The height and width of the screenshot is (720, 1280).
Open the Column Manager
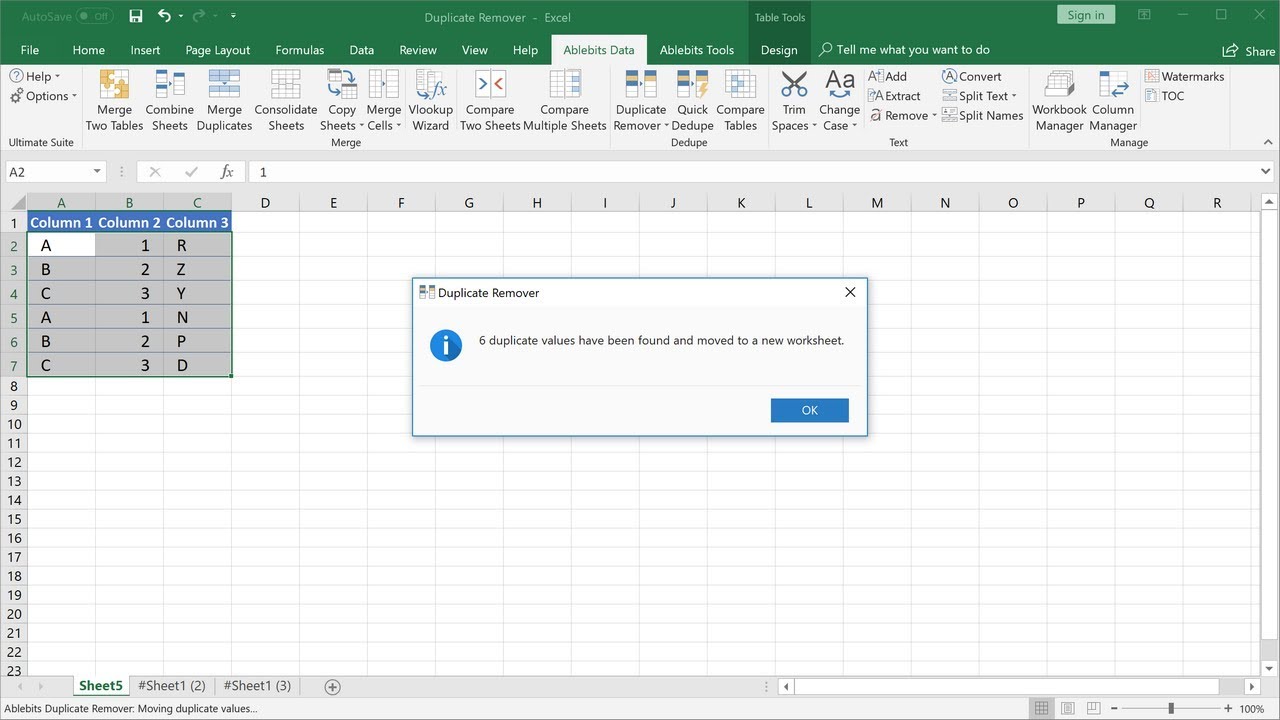1113,100
